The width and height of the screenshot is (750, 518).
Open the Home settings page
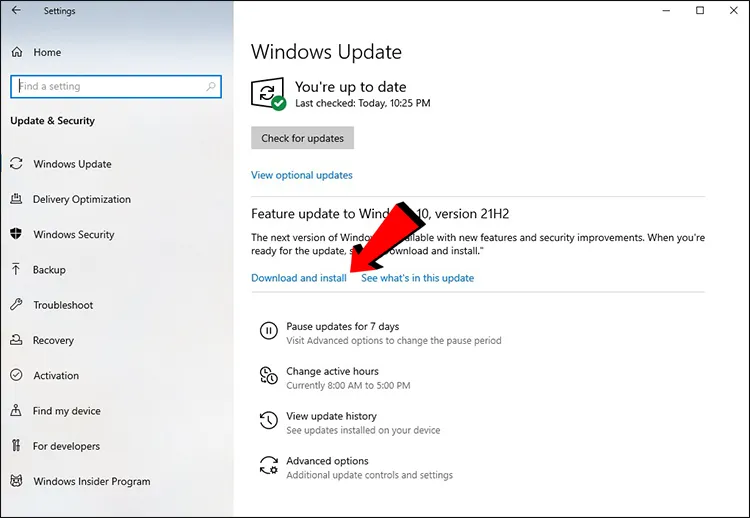(x=47, y=52)
